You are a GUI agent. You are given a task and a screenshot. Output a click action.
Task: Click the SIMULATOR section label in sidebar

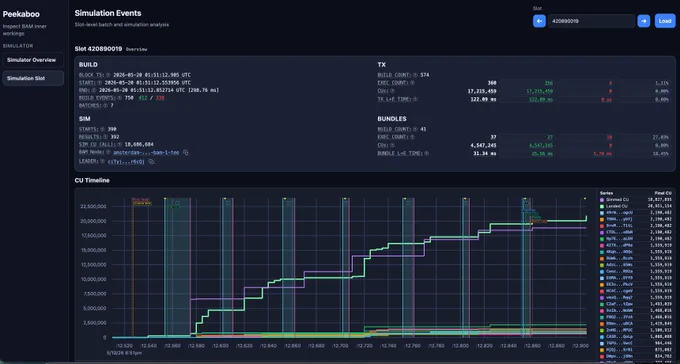pyautogui.click(x=18, y=46)
